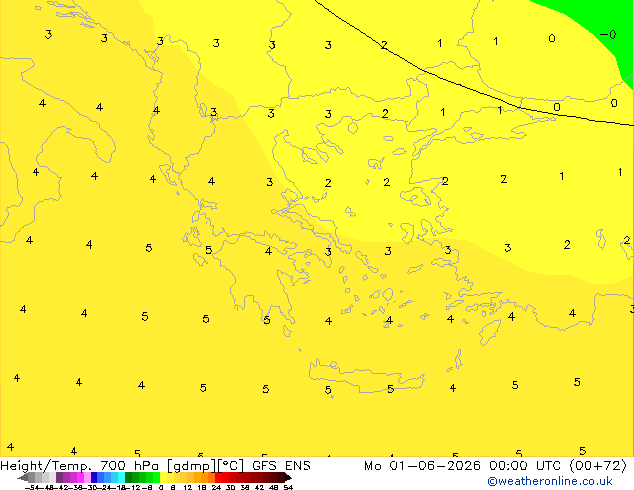Click the dark blue swatch at legend value -30
The height and width of the screenshot is (490, 634).
94,477
